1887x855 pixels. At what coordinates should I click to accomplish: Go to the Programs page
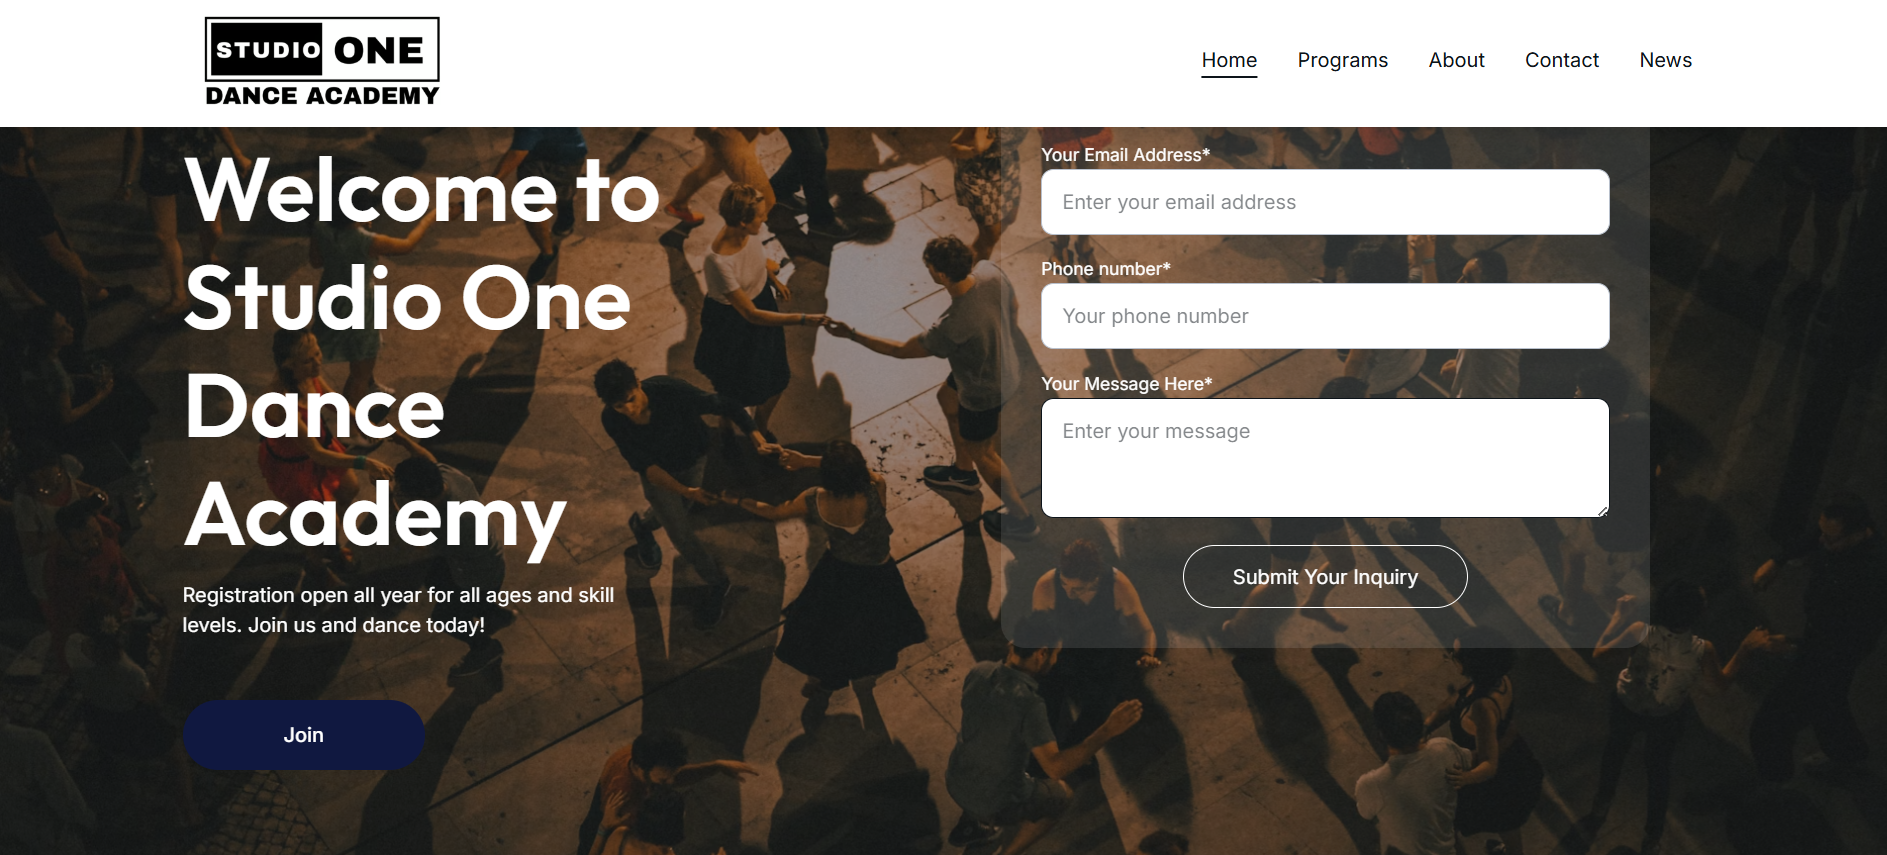pyautogui.click(x=1342, y=60)
